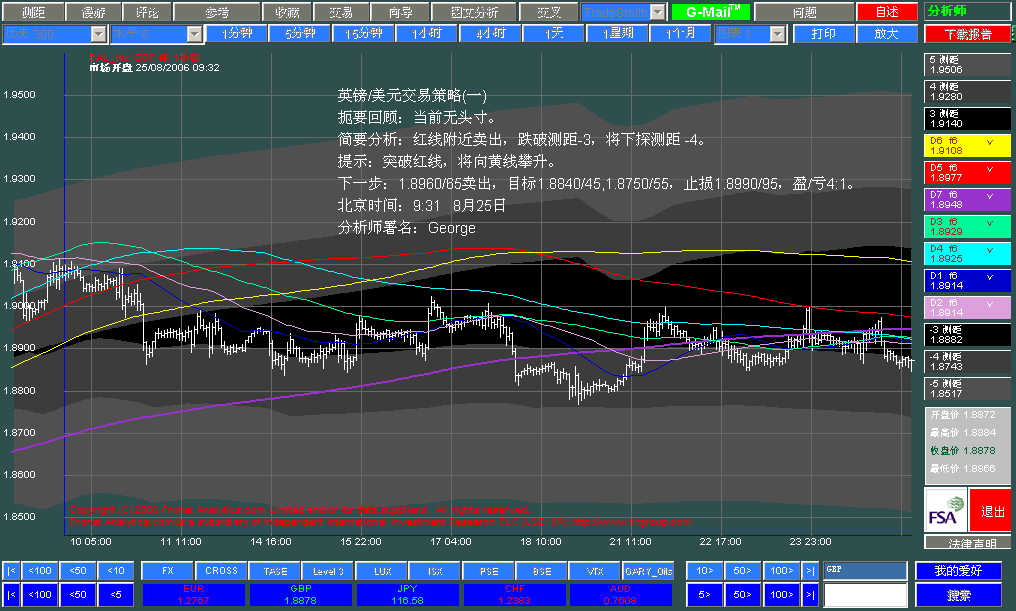1016x611 pixels.
Task: Open the TradeSmith dropdown
Action: (x=658, y=12)
